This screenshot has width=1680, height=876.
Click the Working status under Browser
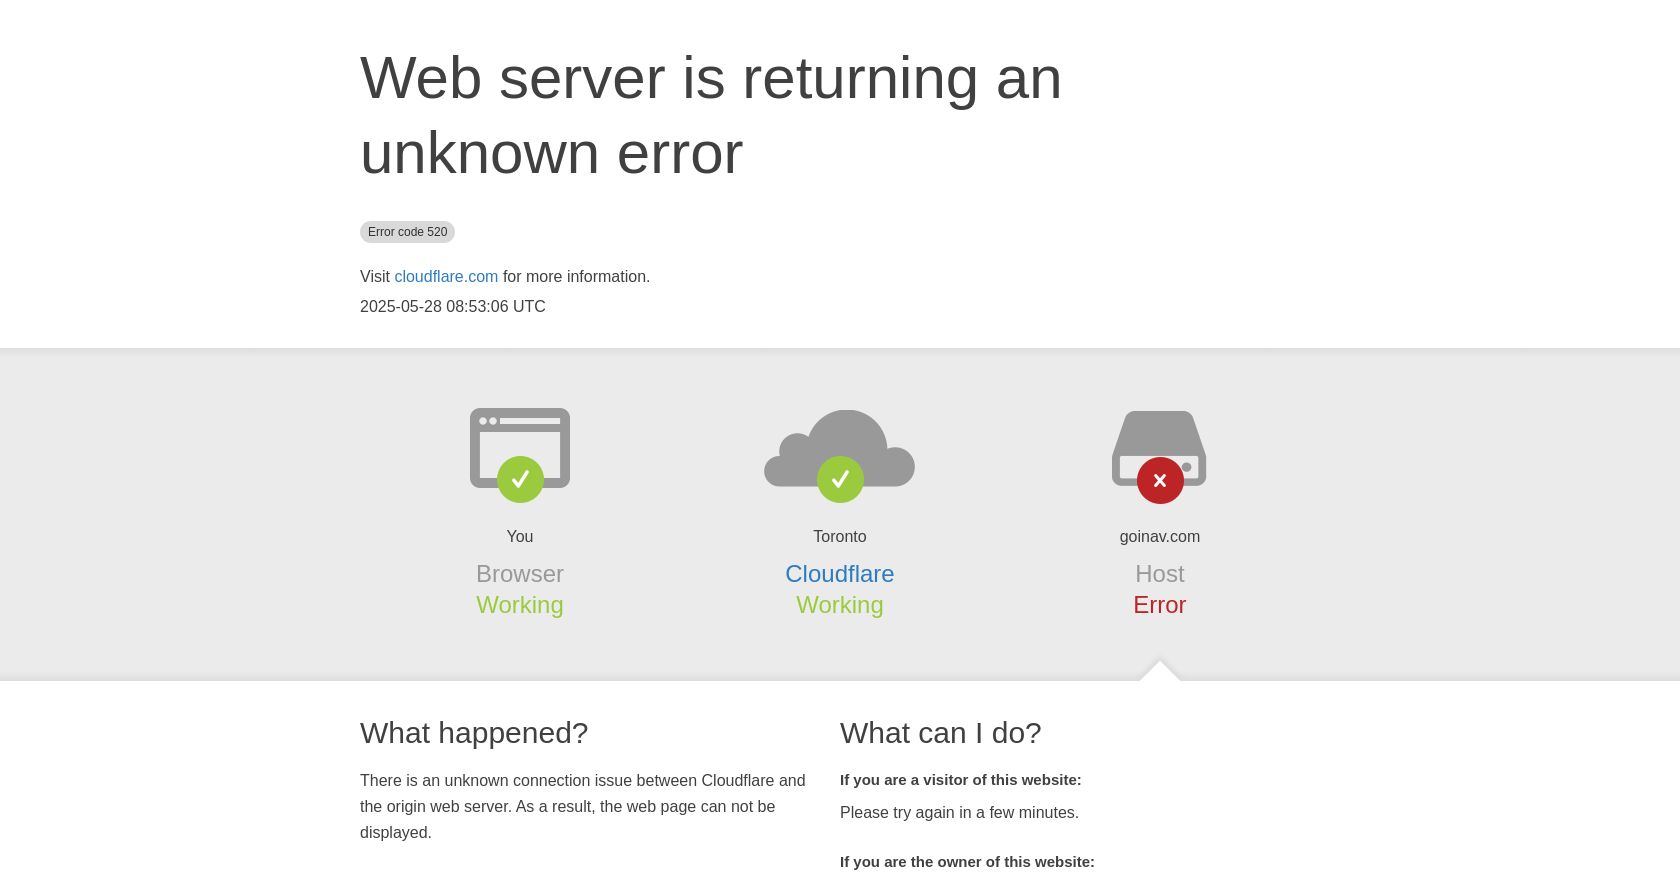click(520, 605)
